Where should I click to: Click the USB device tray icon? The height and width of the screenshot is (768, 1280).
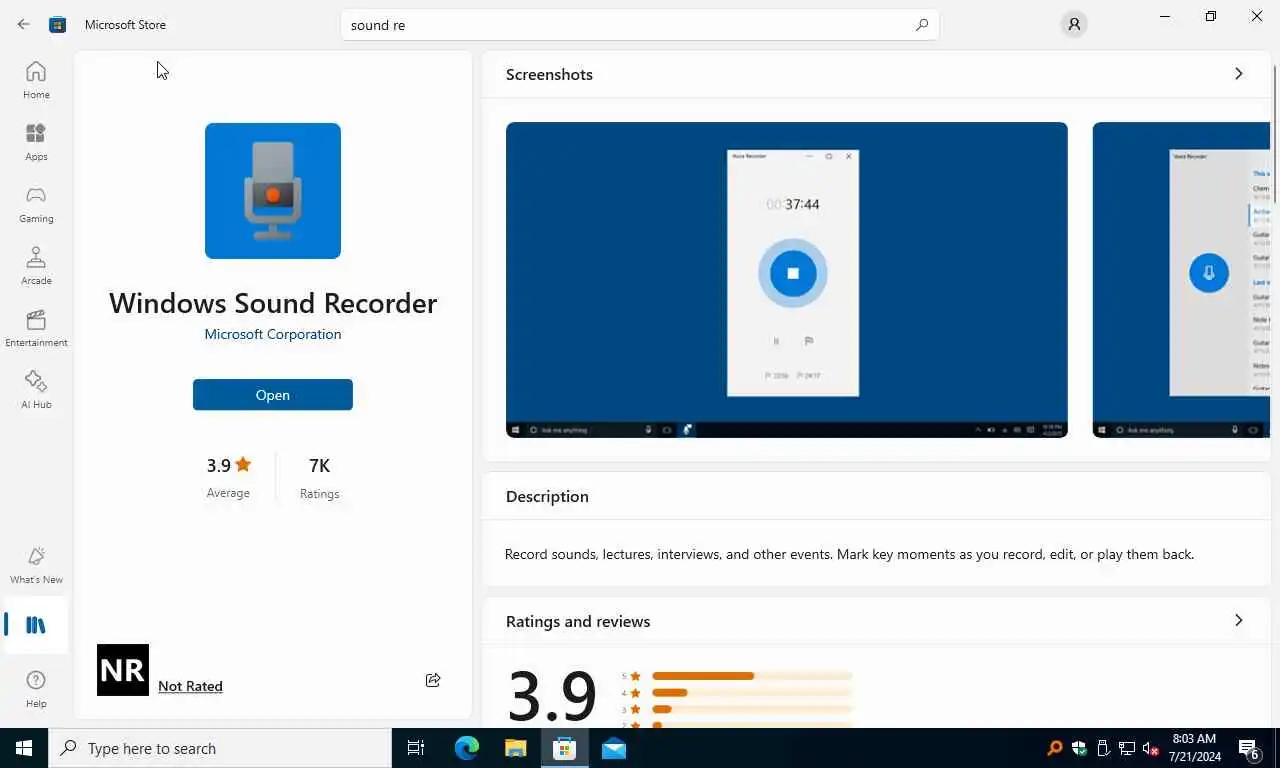coord(1103,748)
